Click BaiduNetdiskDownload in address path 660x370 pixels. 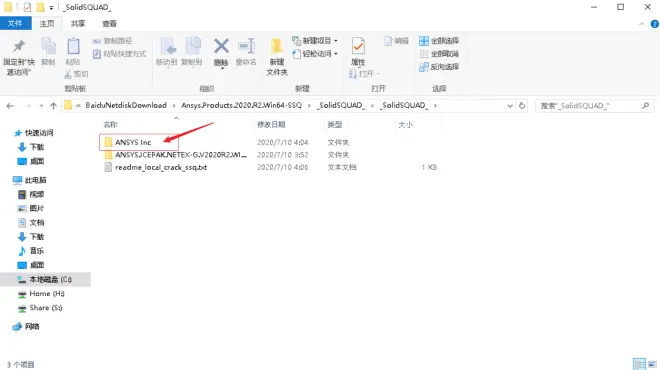coord(126,105)
